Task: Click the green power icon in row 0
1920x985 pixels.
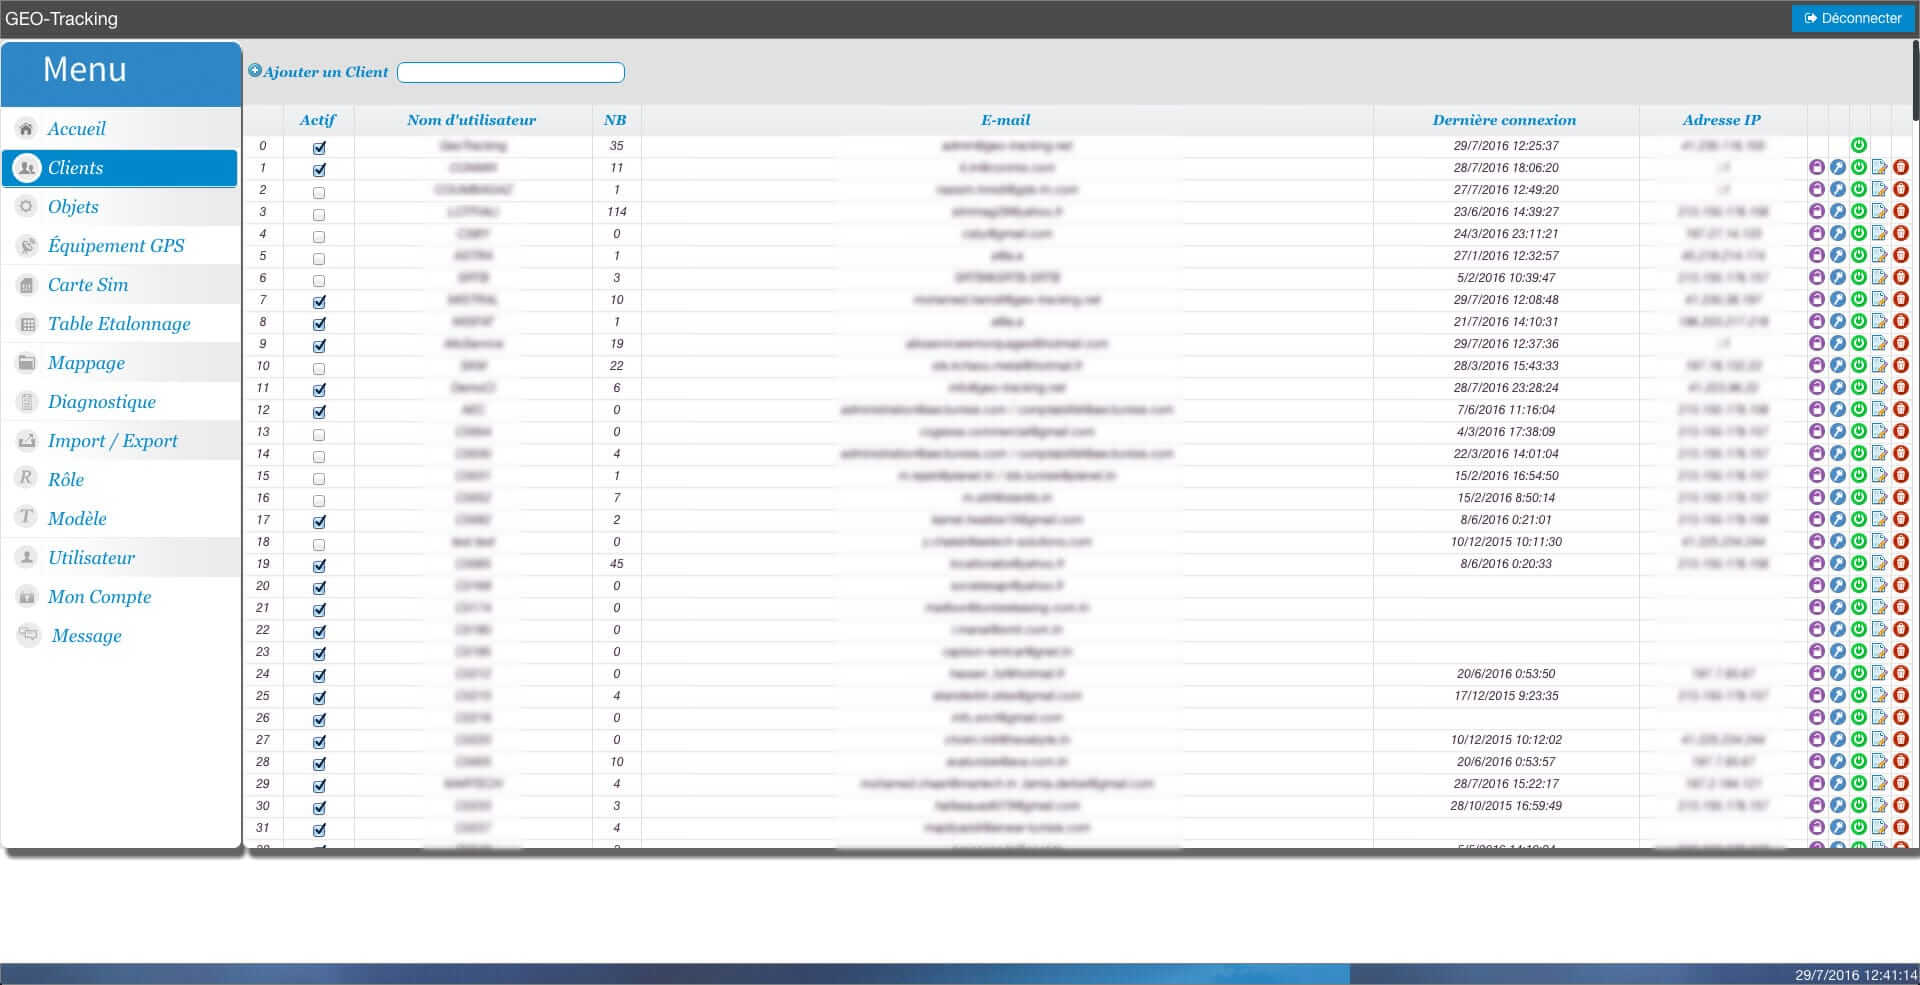Action: (x=1858, y=145)
